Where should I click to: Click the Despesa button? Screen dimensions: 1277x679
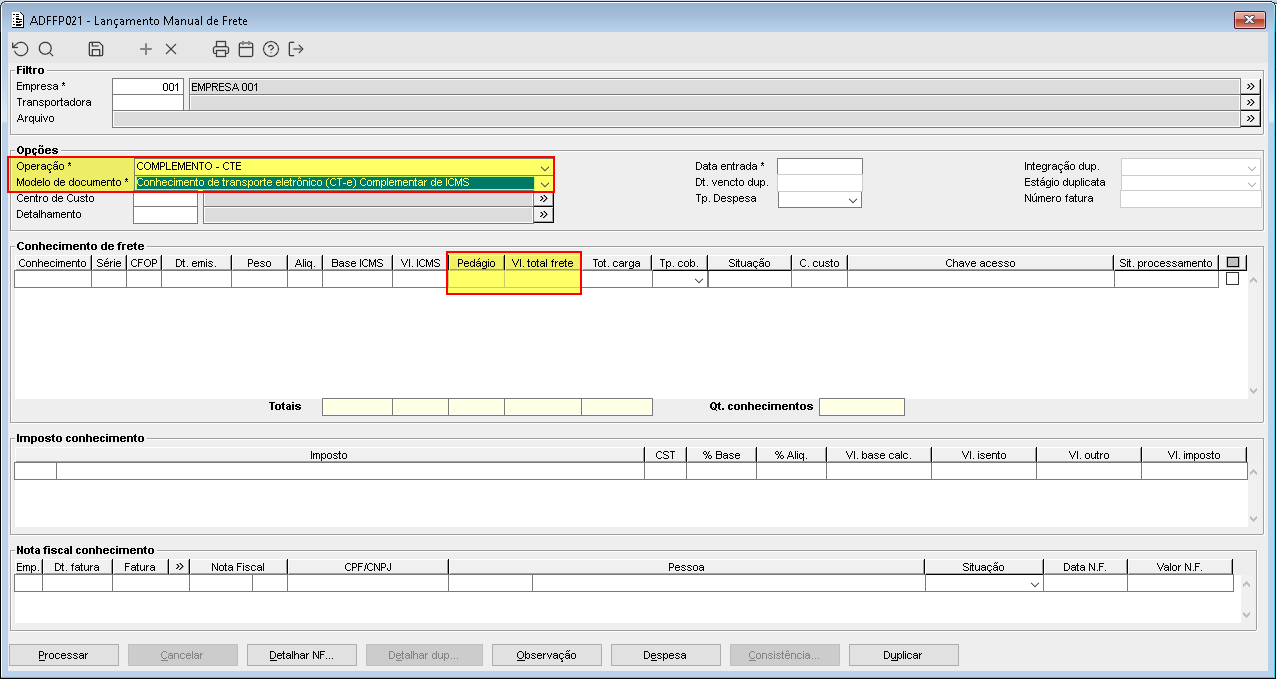665,656
